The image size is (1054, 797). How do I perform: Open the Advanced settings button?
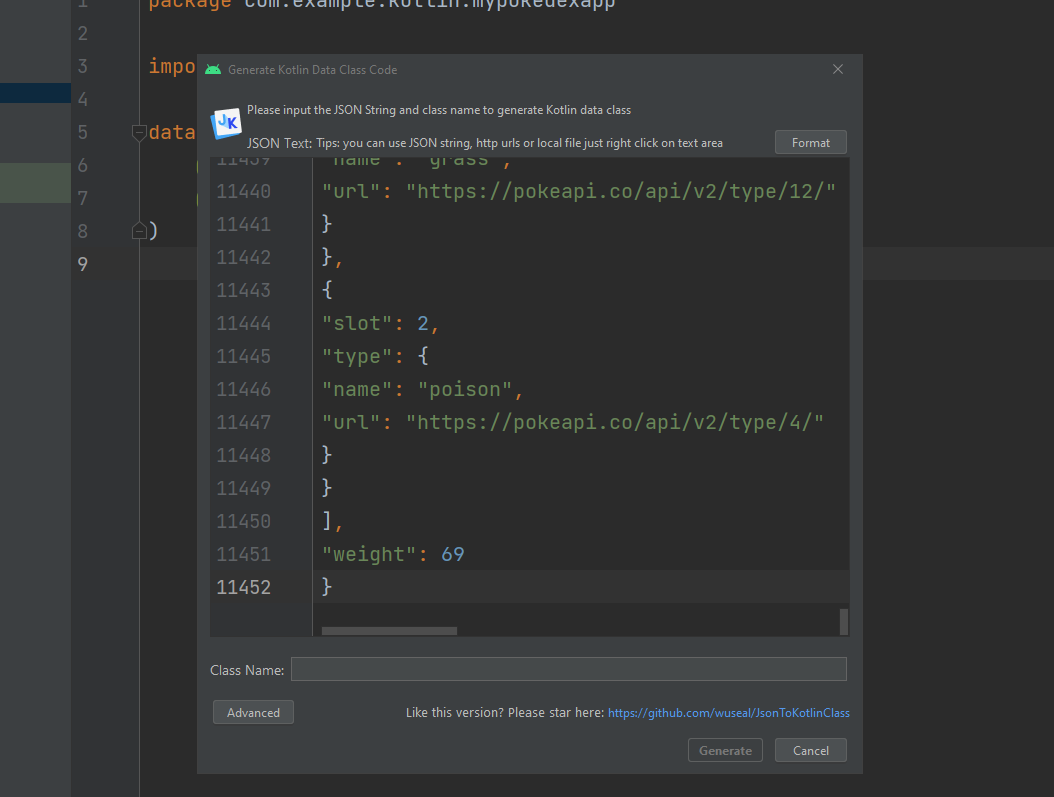[x=253, y=712]
